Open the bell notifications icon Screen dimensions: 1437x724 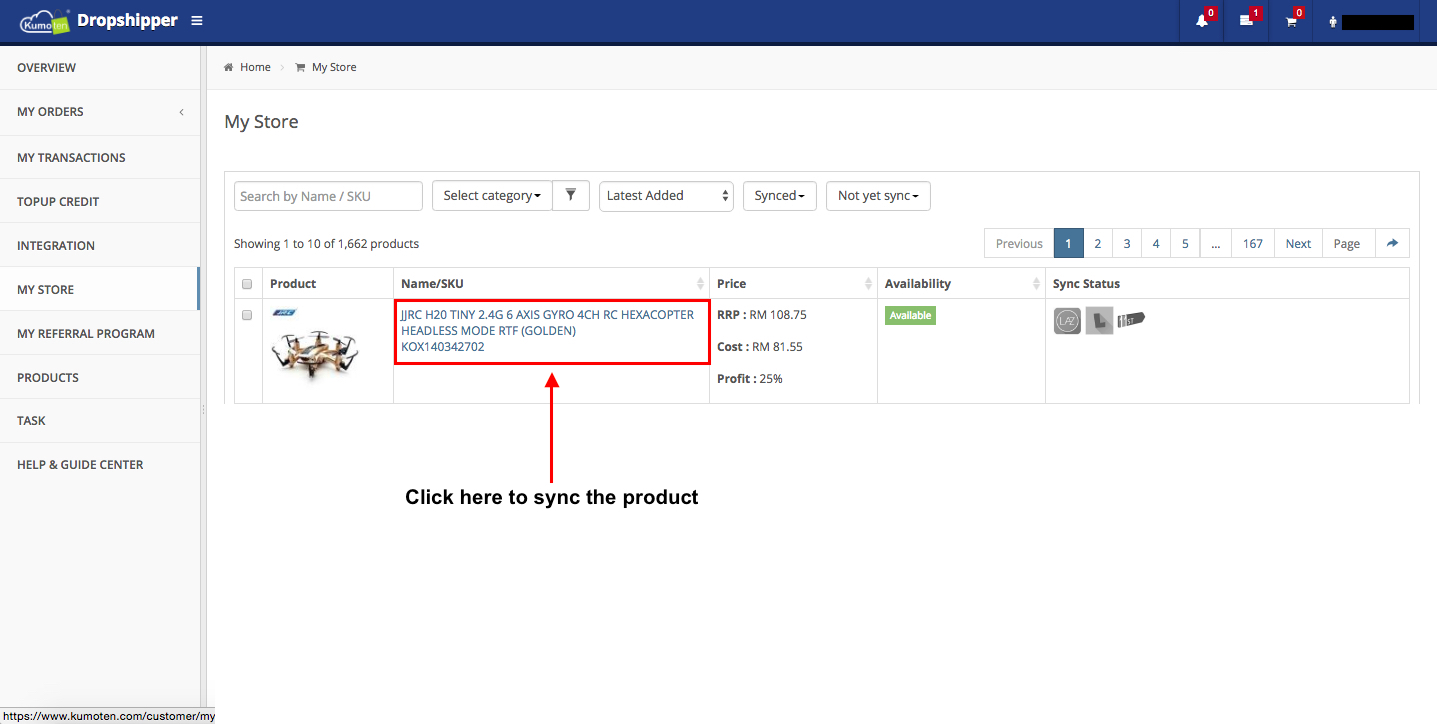tap(1202, 21)
